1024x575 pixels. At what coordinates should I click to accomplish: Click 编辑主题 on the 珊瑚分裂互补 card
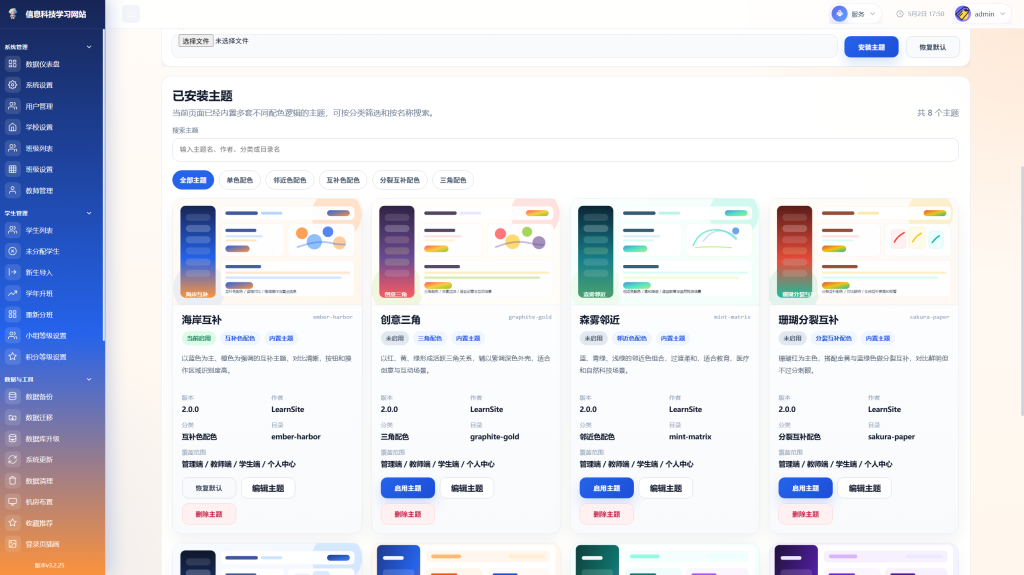point(865,488)
